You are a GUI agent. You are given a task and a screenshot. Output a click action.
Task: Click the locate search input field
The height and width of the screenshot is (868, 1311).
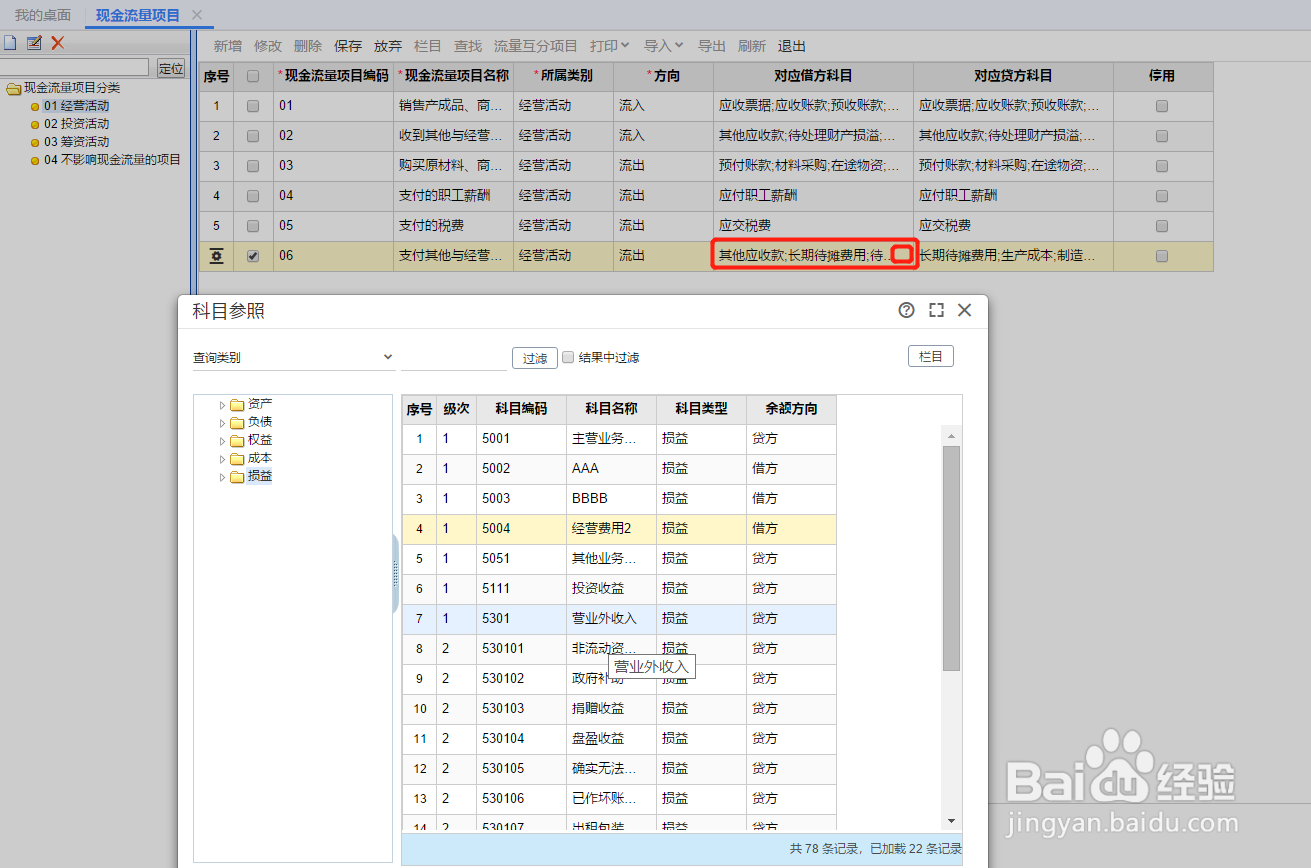pyautogui.click(x=75, y=67)
